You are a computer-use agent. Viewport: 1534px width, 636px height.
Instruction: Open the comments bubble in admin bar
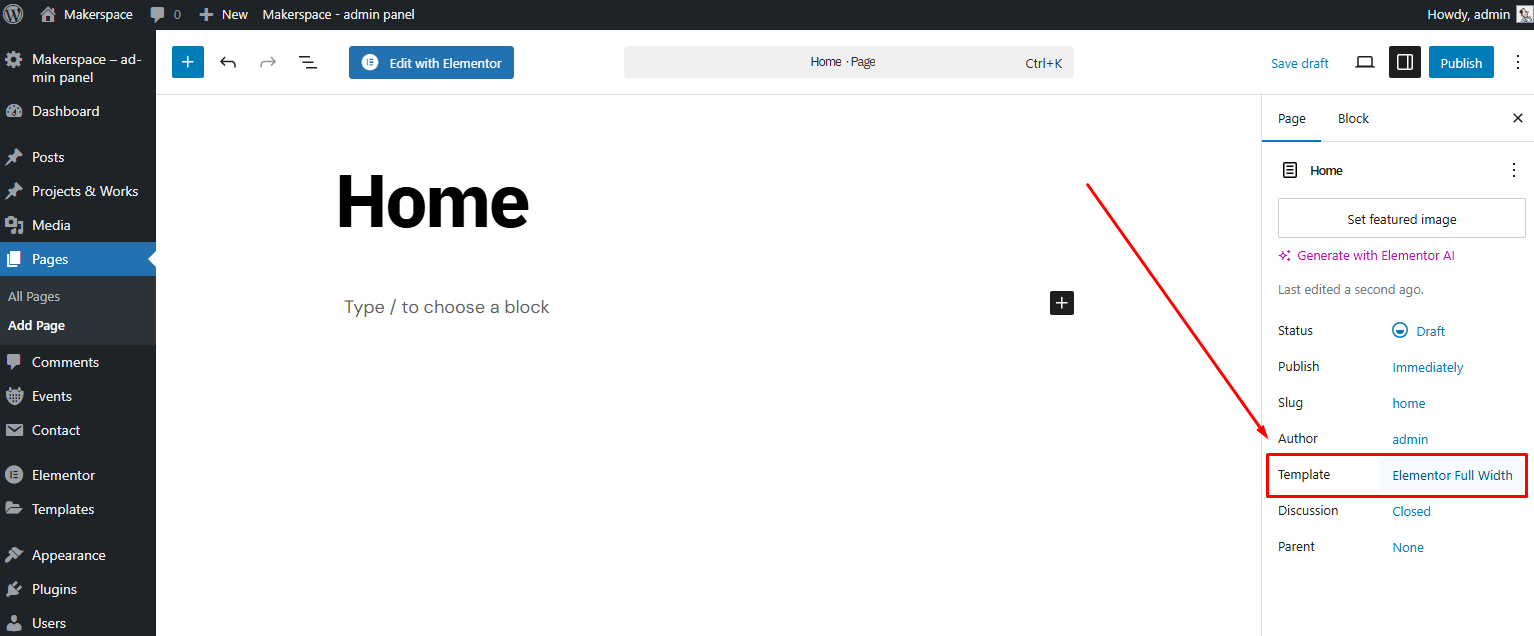tap(165, 14)
